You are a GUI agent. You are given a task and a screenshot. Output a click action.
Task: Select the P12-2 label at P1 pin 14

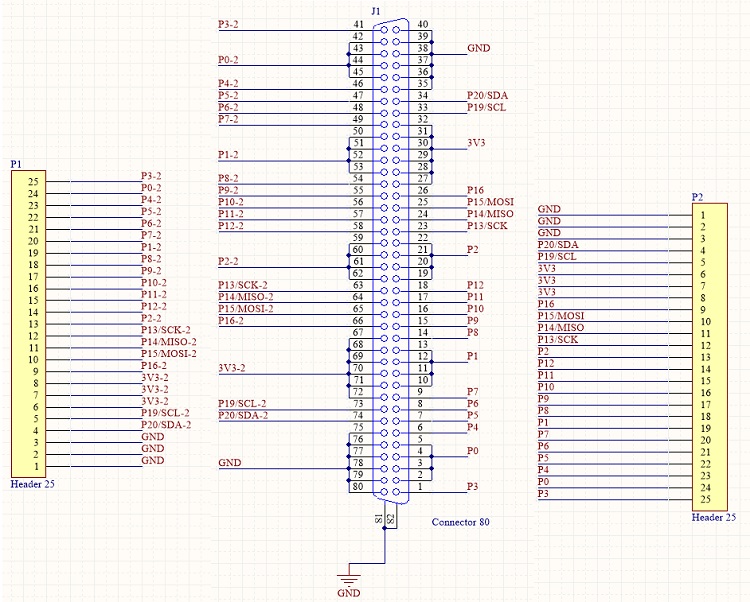point(154,306)
